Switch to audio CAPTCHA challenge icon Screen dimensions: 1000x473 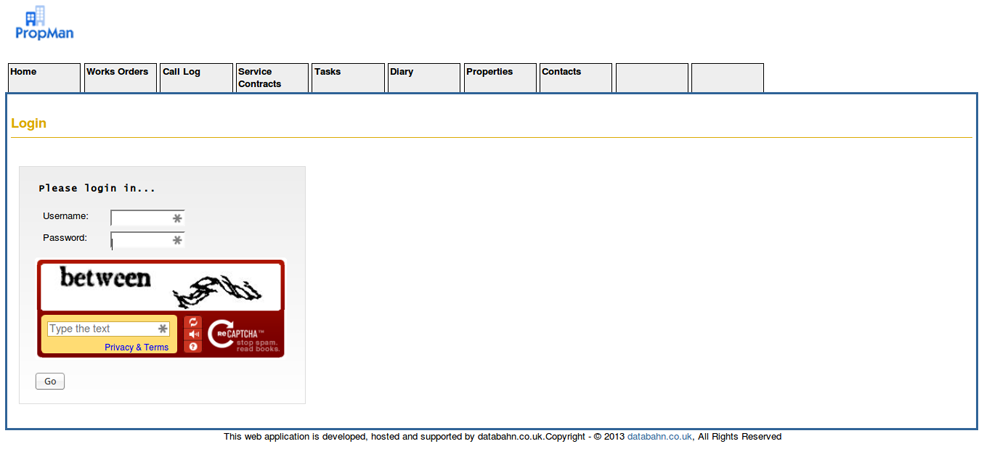click(x=193, y=334)
